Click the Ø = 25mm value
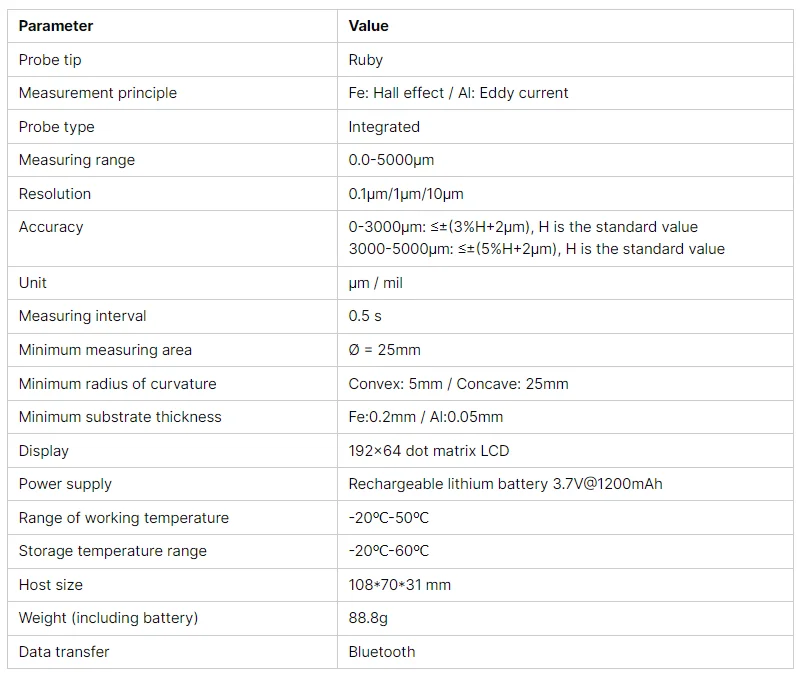This screenshot has height=678, width=805. tap(384, 350)
